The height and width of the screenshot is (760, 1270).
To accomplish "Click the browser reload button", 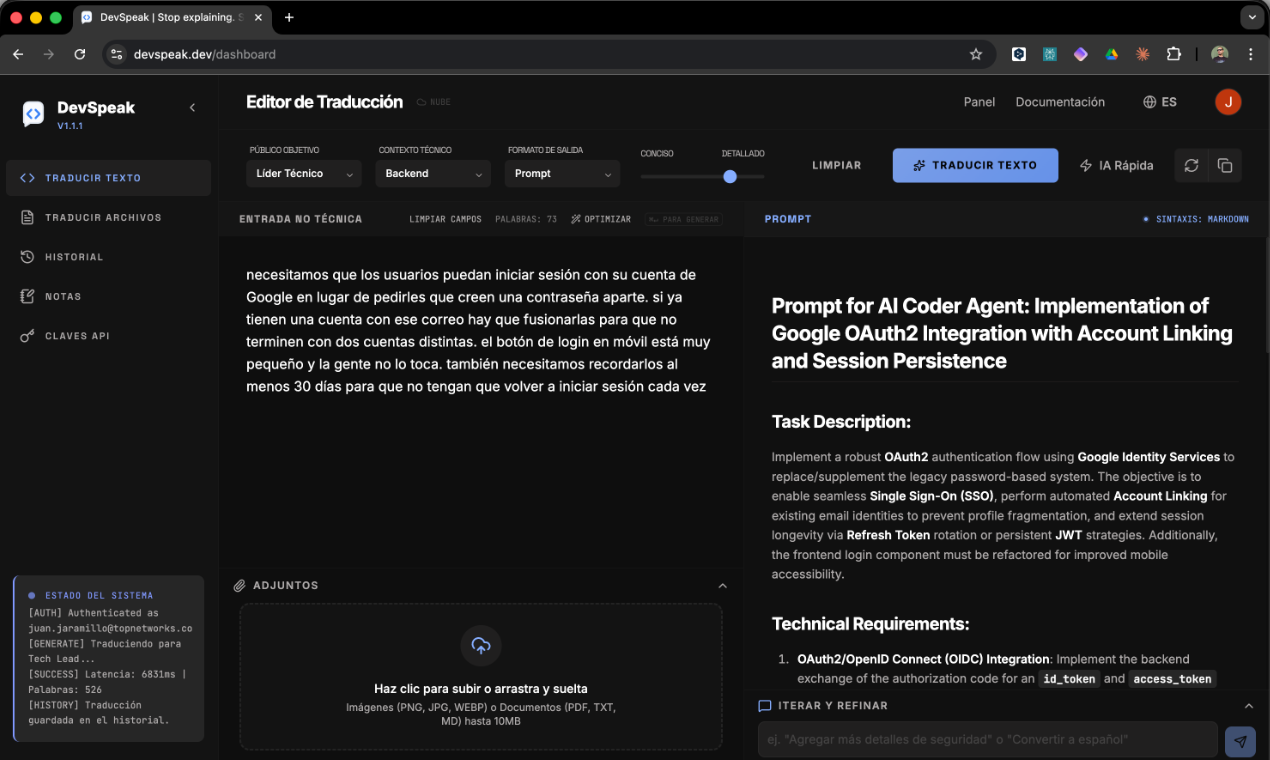I will (x=80, y=54).
